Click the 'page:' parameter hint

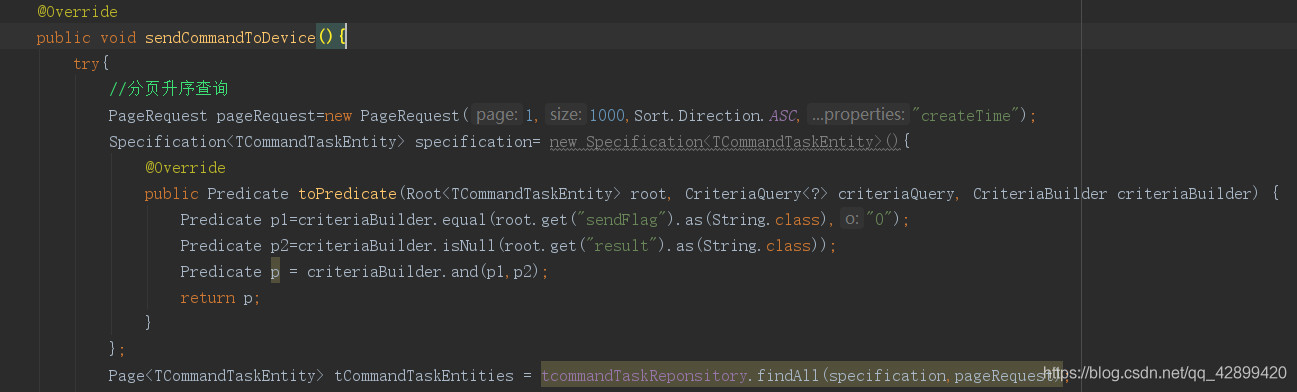(x=497, y=115)
